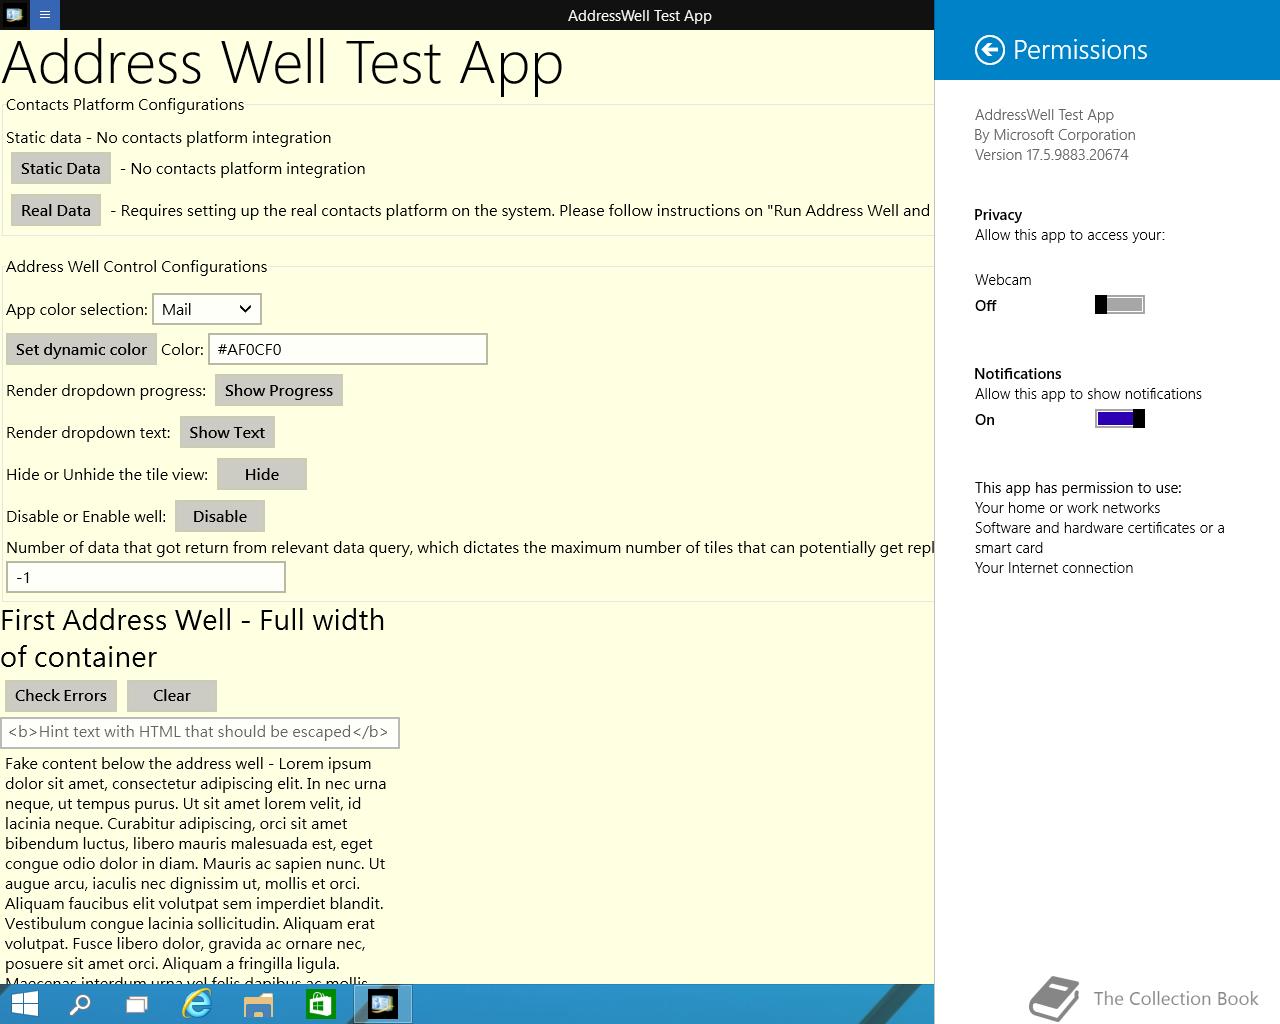The width and height of the screenshot is (1280, 1024).
Task: Click Set dynamic color button
Action: point(81,349)
